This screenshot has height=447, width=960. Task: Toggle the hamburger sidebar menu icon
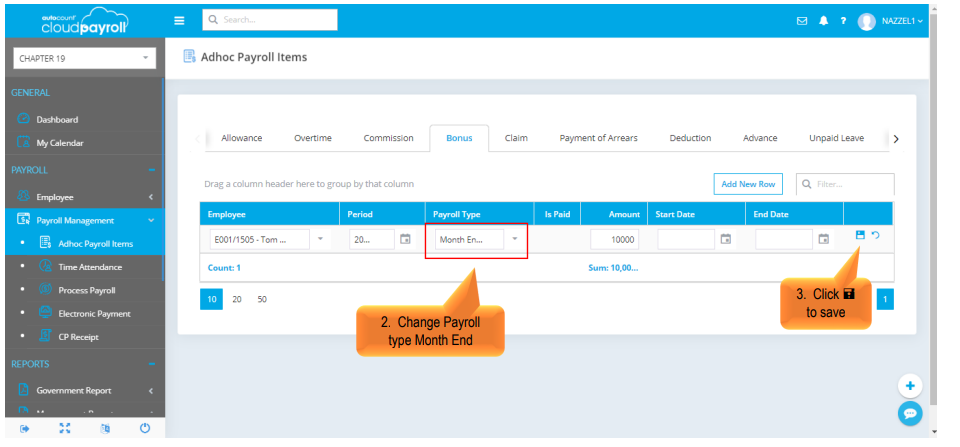point(180,20)
